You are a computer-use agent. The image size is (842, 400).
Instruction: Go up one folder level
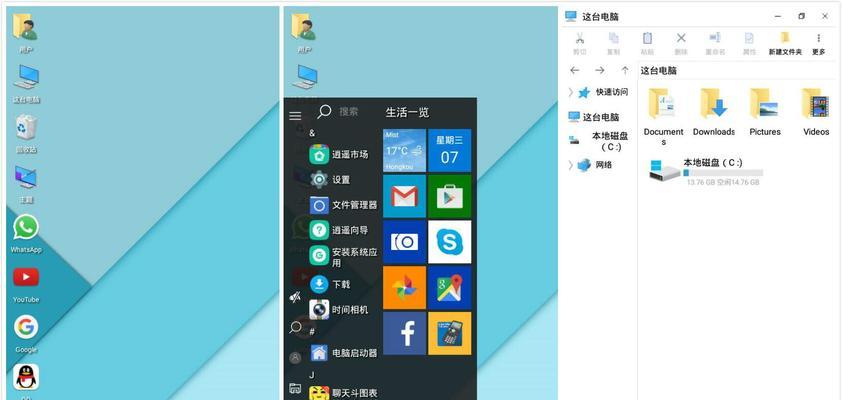coord(625,70)
